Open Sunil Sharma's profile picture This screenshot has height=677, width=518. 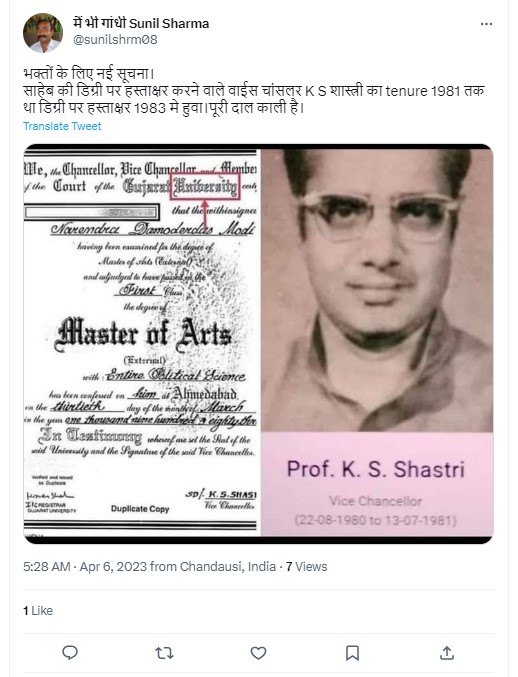(x=43, y=33)
